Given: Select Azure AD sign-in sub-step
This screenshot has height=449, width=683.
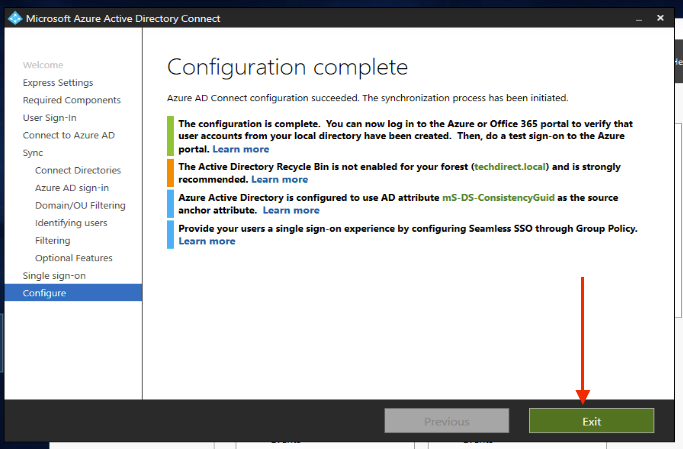Looking at the screenshot, I should [72, 188].
